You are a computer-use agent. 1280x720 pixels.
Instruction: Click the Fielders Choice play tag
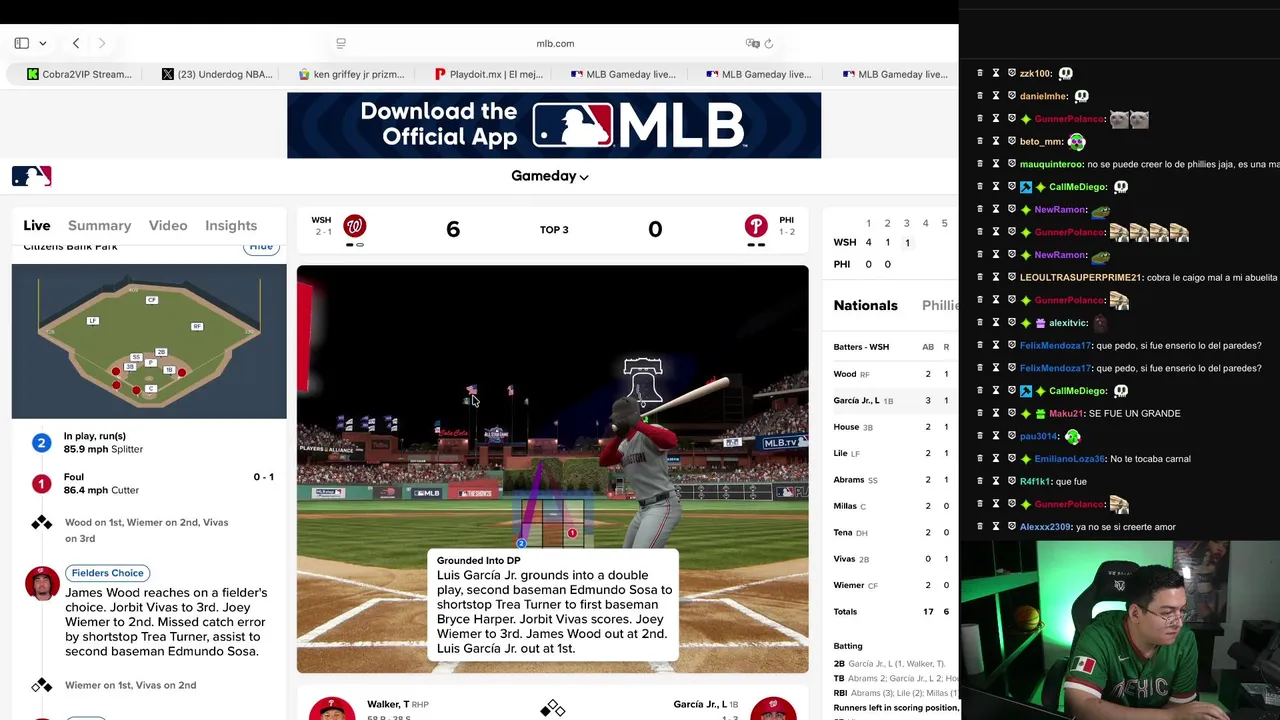(108, 573)
